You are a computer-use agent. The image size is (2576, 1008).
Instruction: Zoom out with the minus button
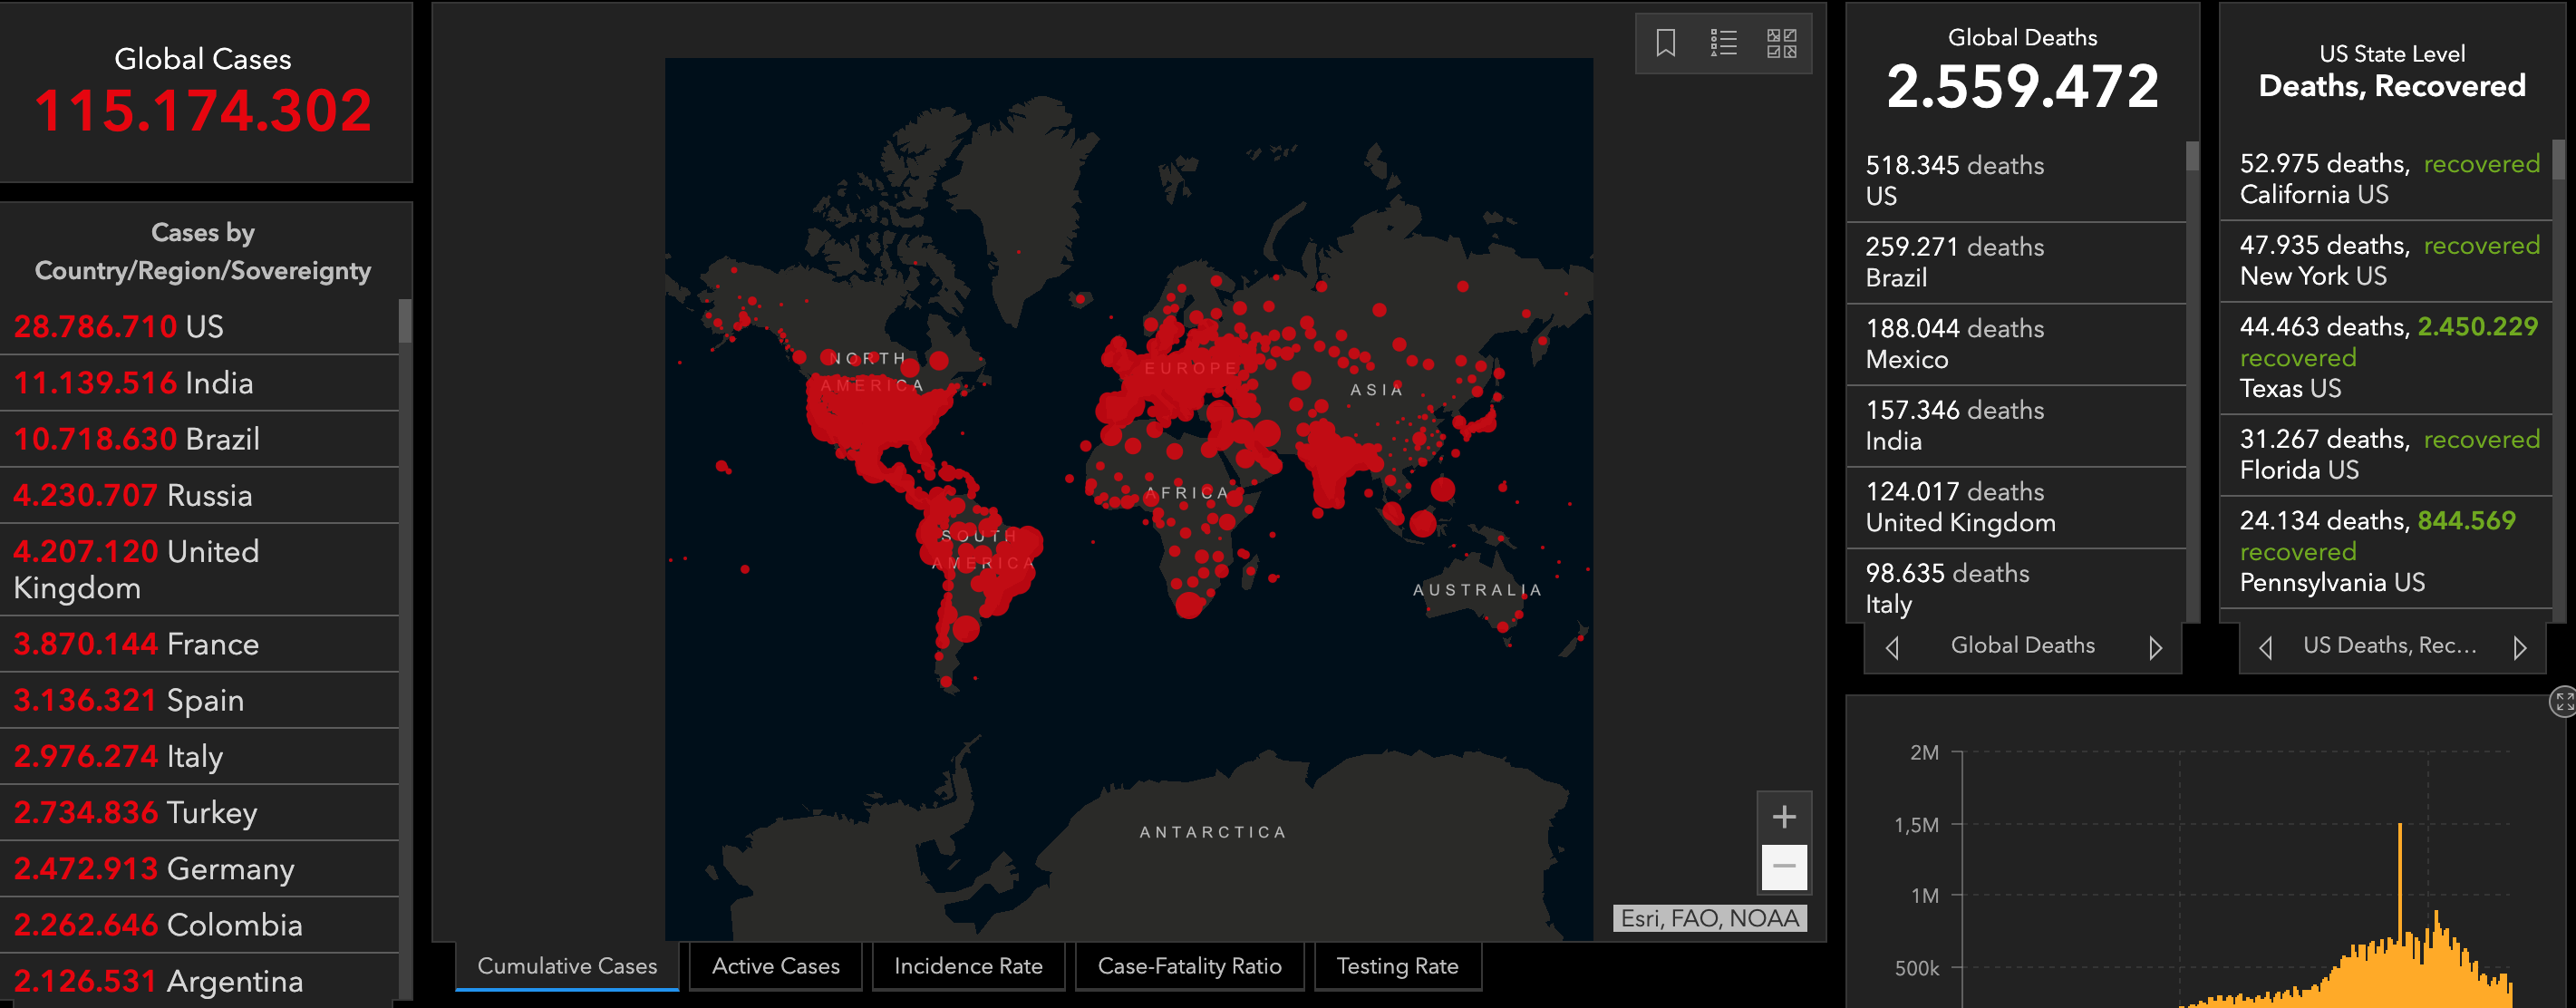pos(1784,866)
